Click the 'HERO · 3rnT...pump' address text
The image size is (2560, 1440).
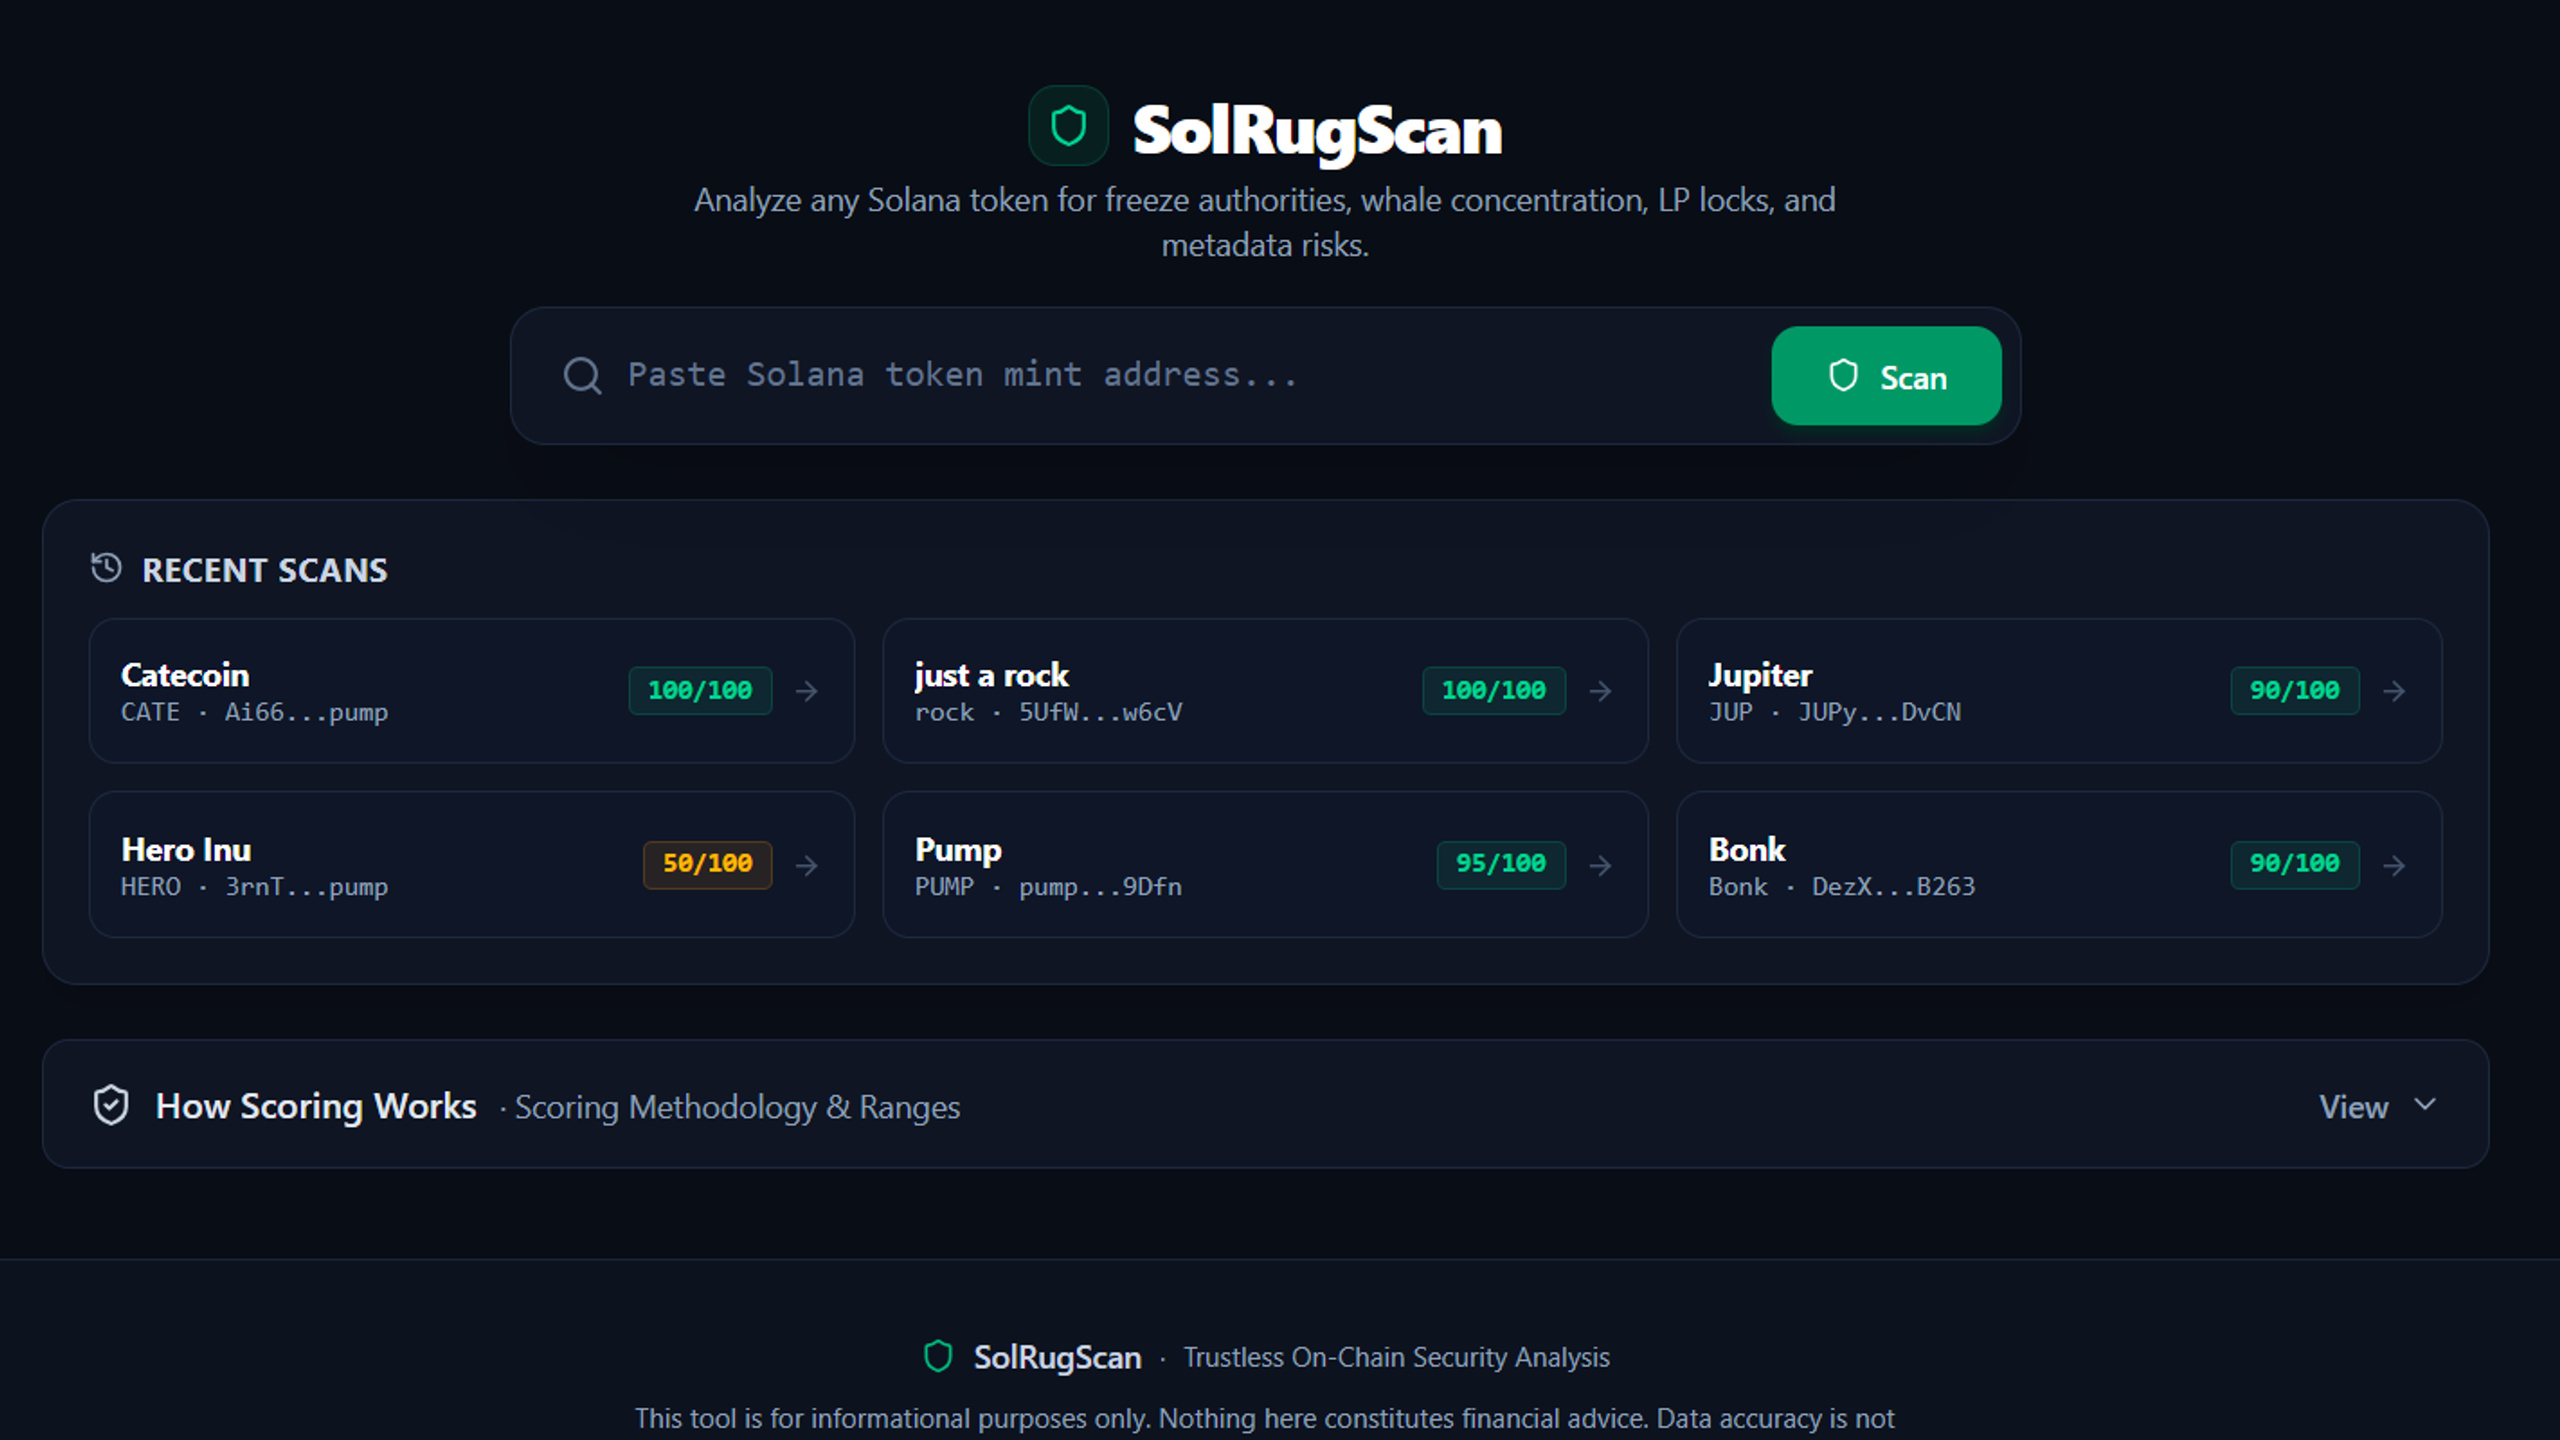254,887
